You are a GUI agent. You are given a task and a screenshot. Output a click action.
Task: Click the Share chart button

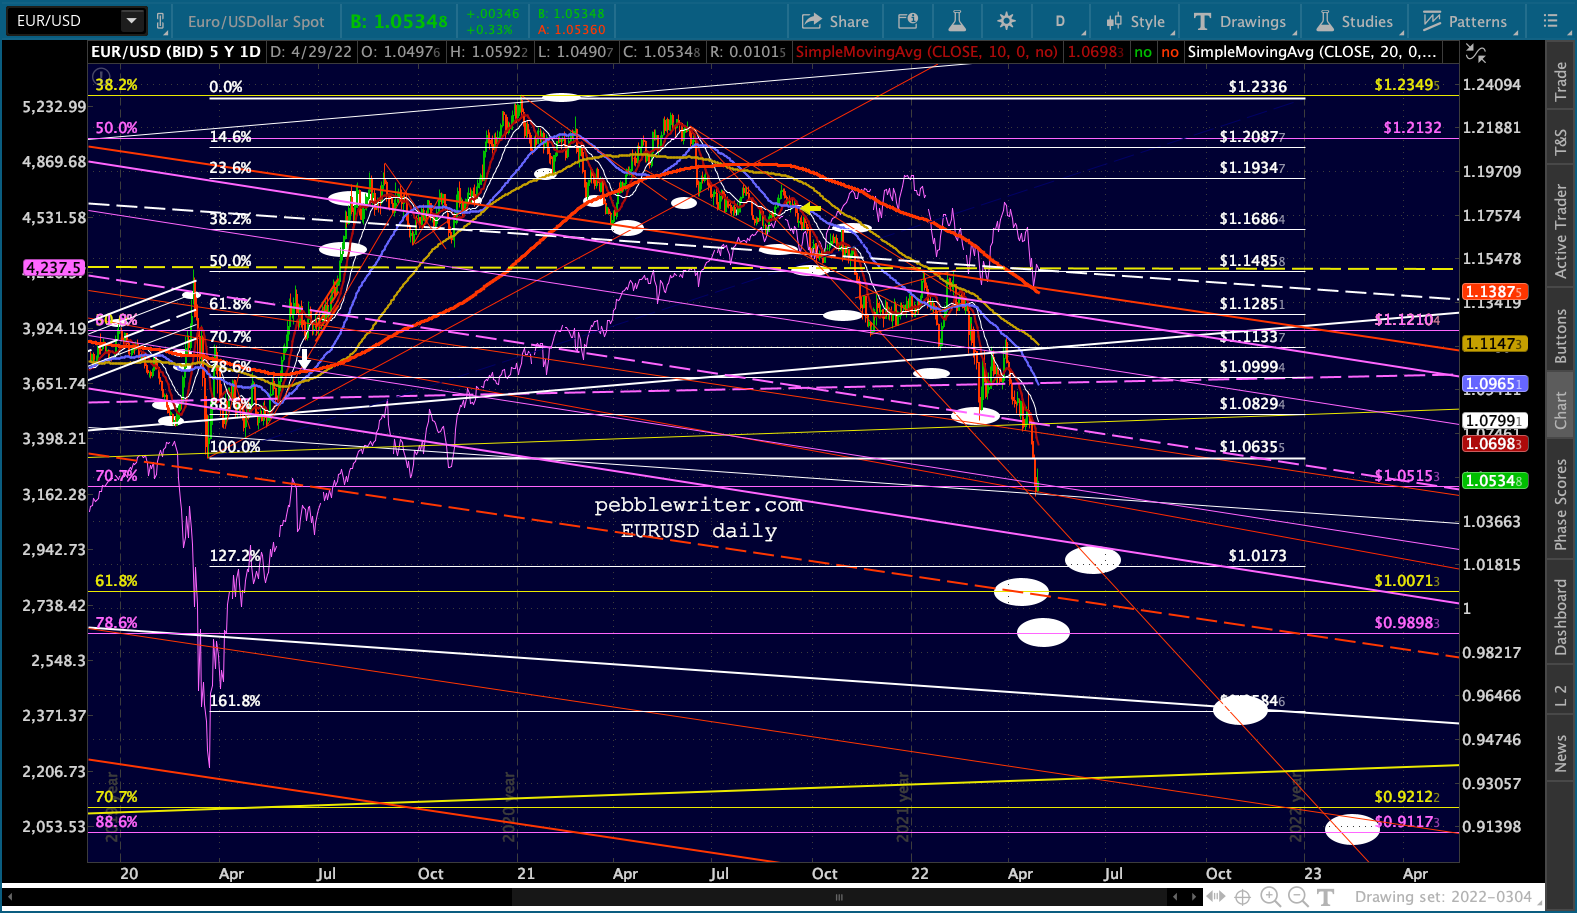pyautogui.click(x=835, y=21)
